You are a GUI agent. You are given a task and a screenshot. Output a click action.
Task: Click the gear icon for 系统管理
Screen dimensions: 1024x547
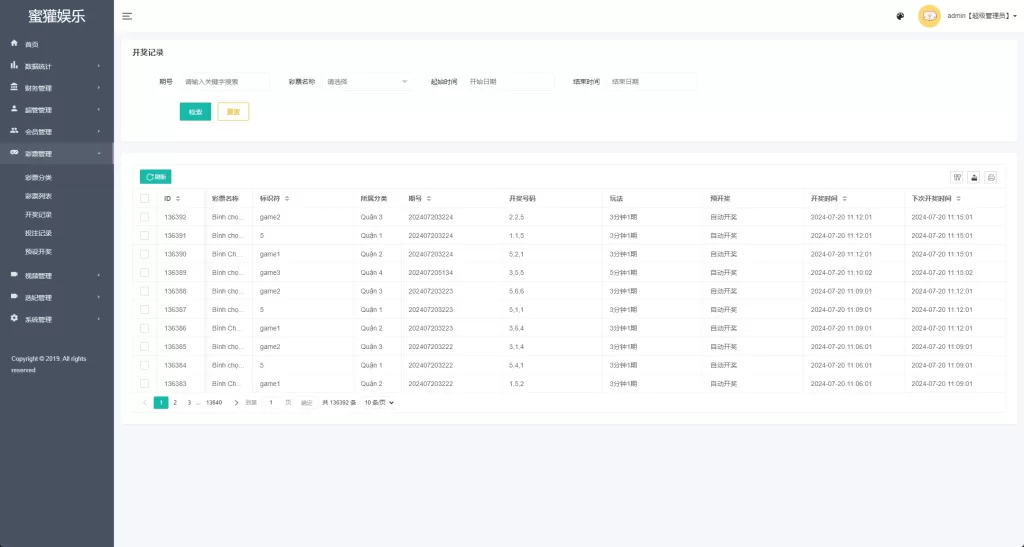tap(14, 319)
